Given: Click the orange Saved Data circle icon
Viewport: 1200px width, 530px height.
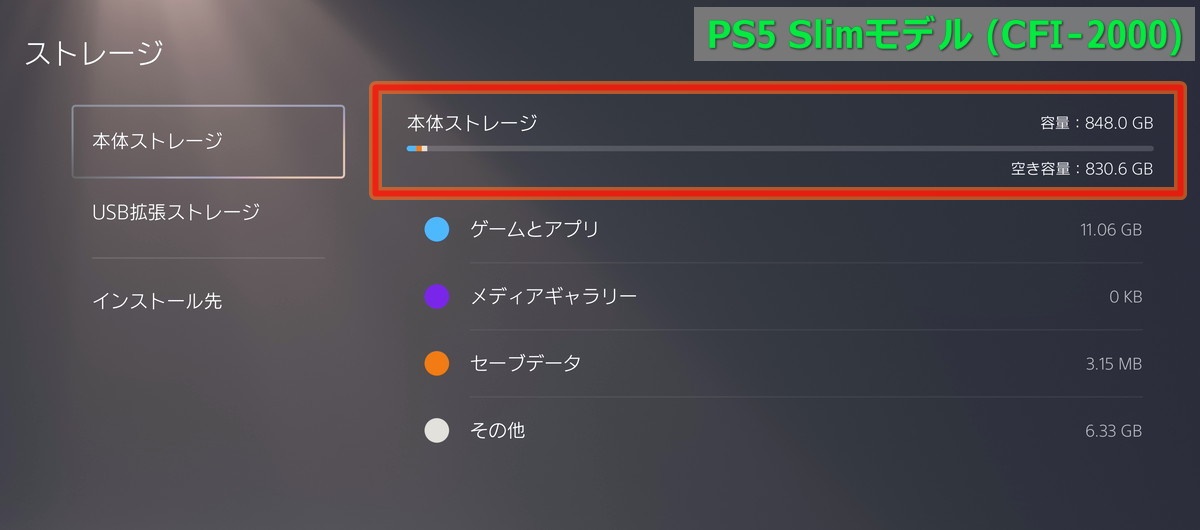Looking at the screenshot, I should (437, 364).
